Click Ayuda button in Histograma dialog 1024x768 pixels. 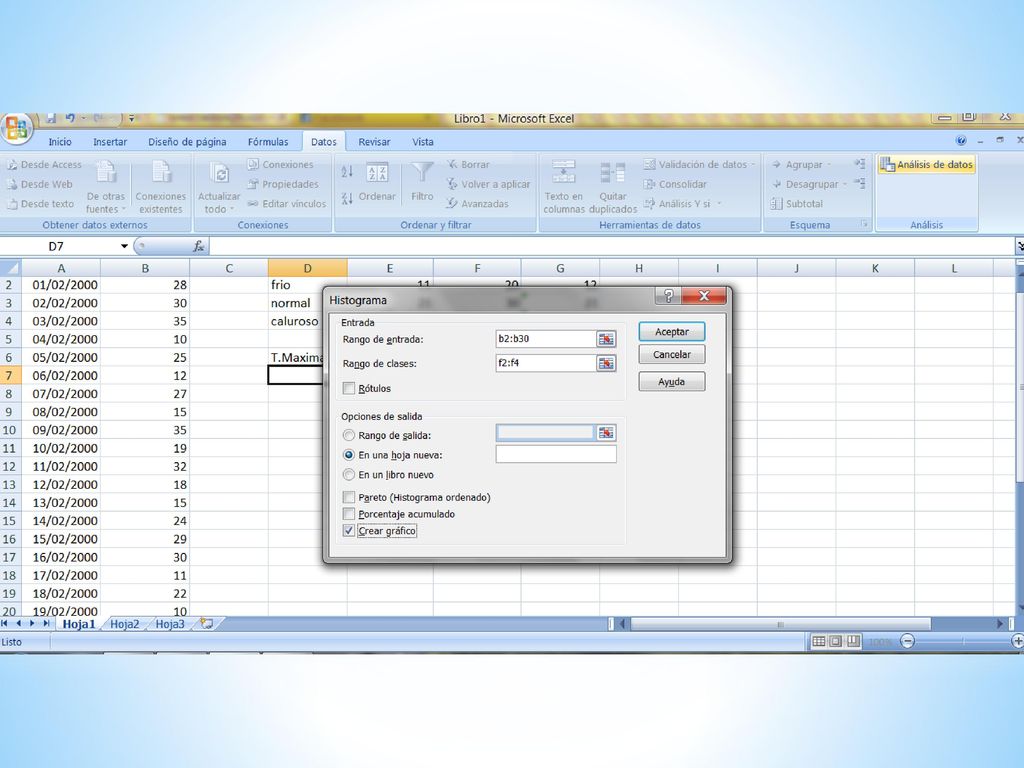671,382
